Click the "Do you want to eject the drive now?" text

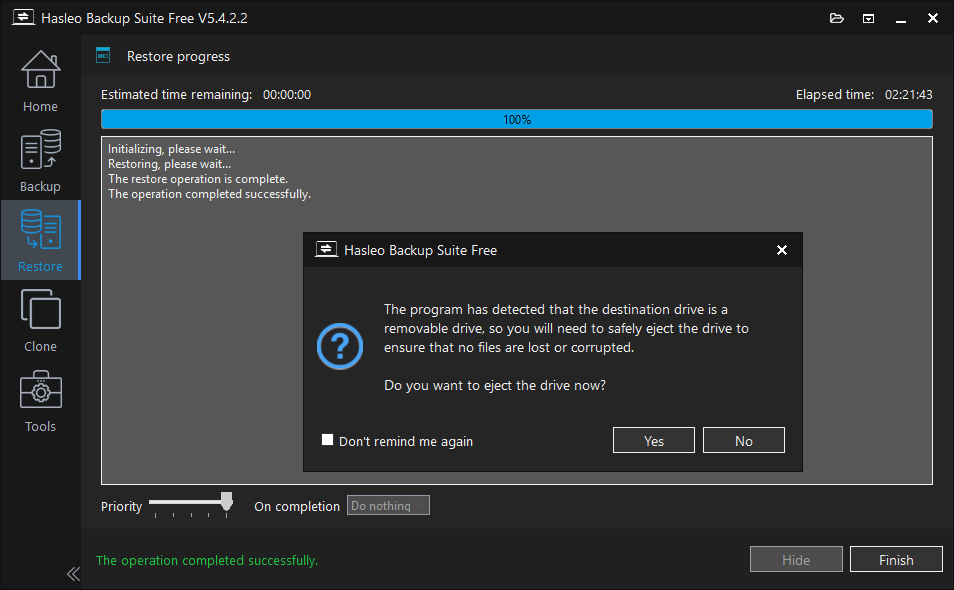click(x=495, y=386)
